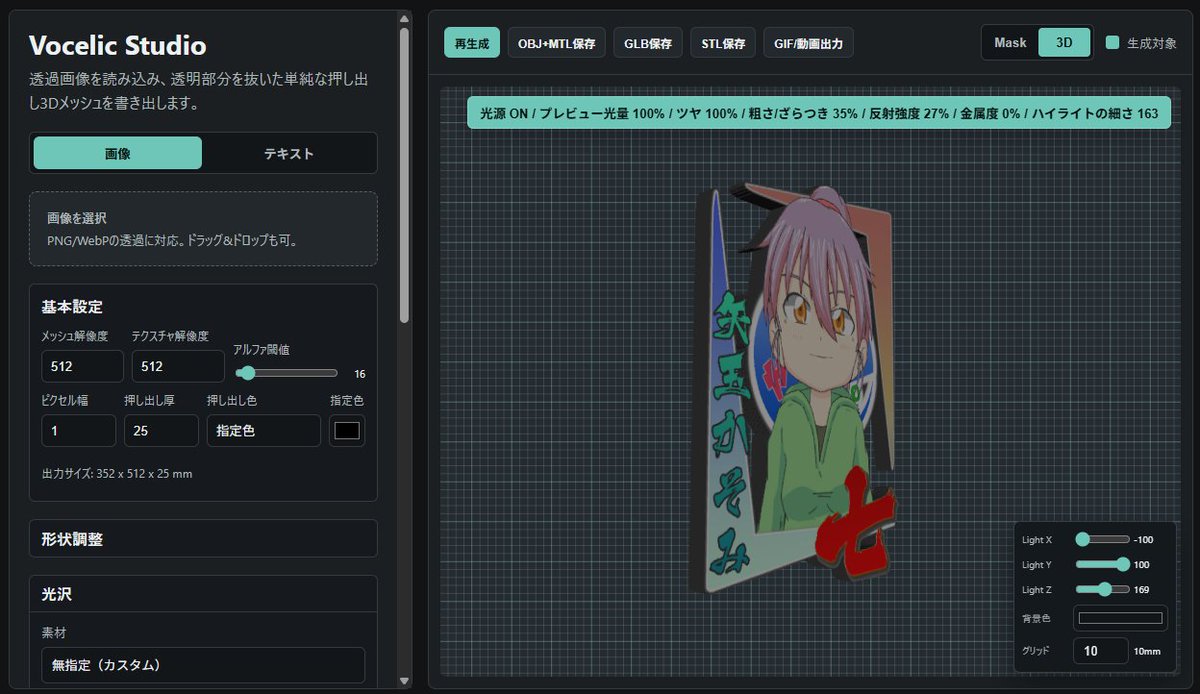Adjust the アルファ閾値 slider
The image size is (1200, 694).
[x=287, y=373]
